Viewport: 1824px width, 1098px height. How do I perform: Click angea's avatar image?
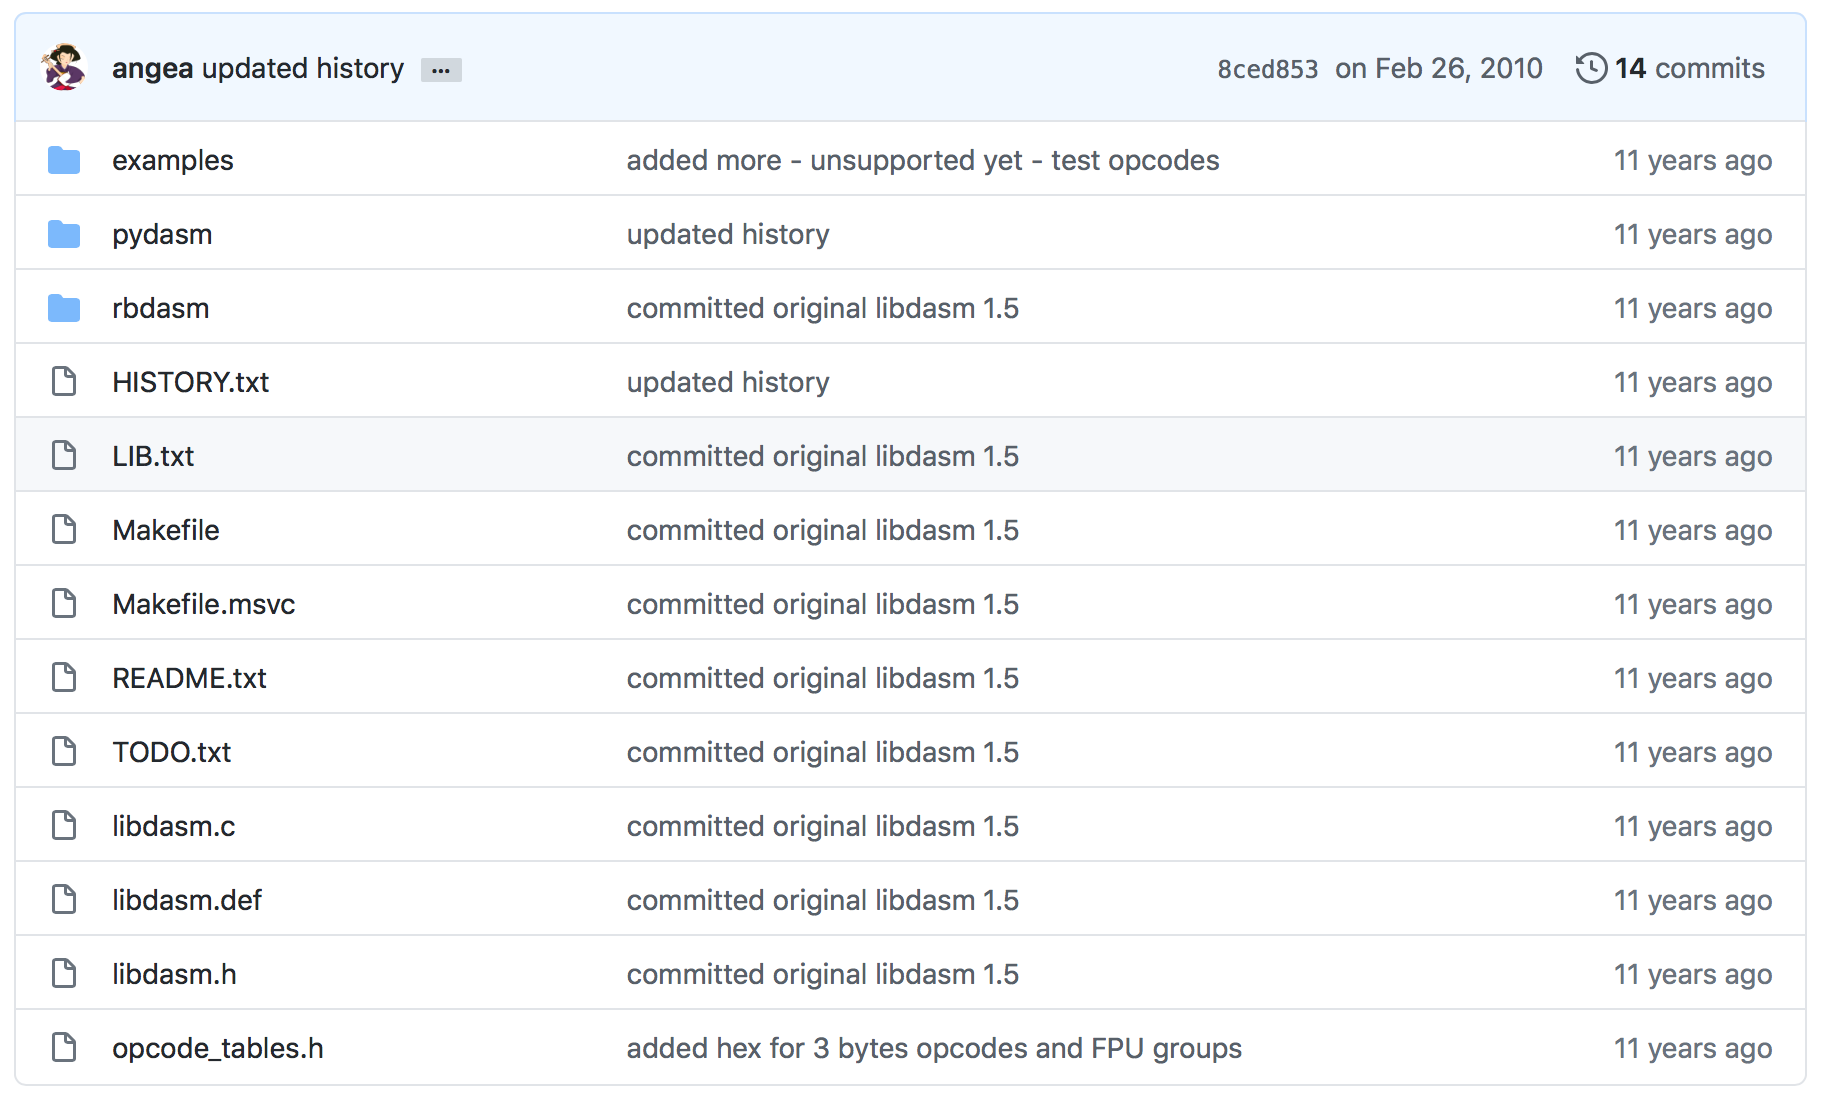coord(64,67)
